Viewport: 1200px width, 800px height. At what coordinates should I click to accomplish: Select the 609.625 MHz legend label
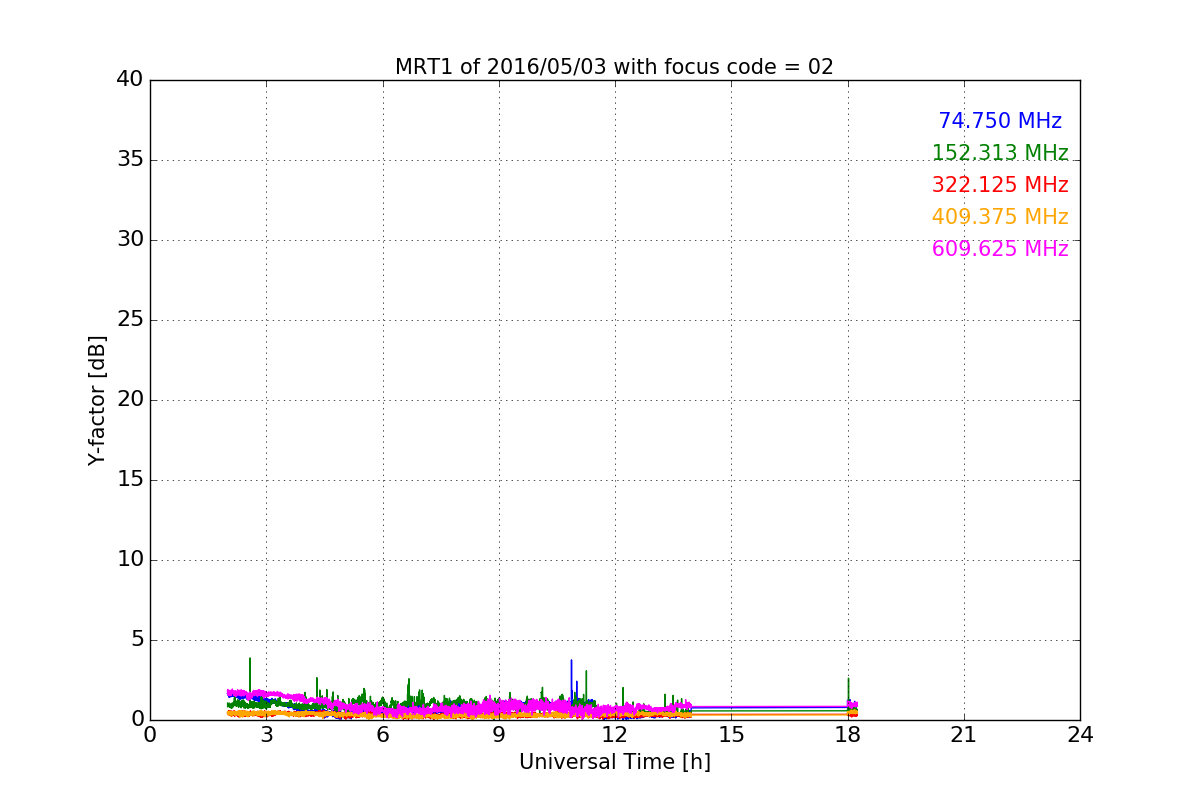[x=1000, y=249]
